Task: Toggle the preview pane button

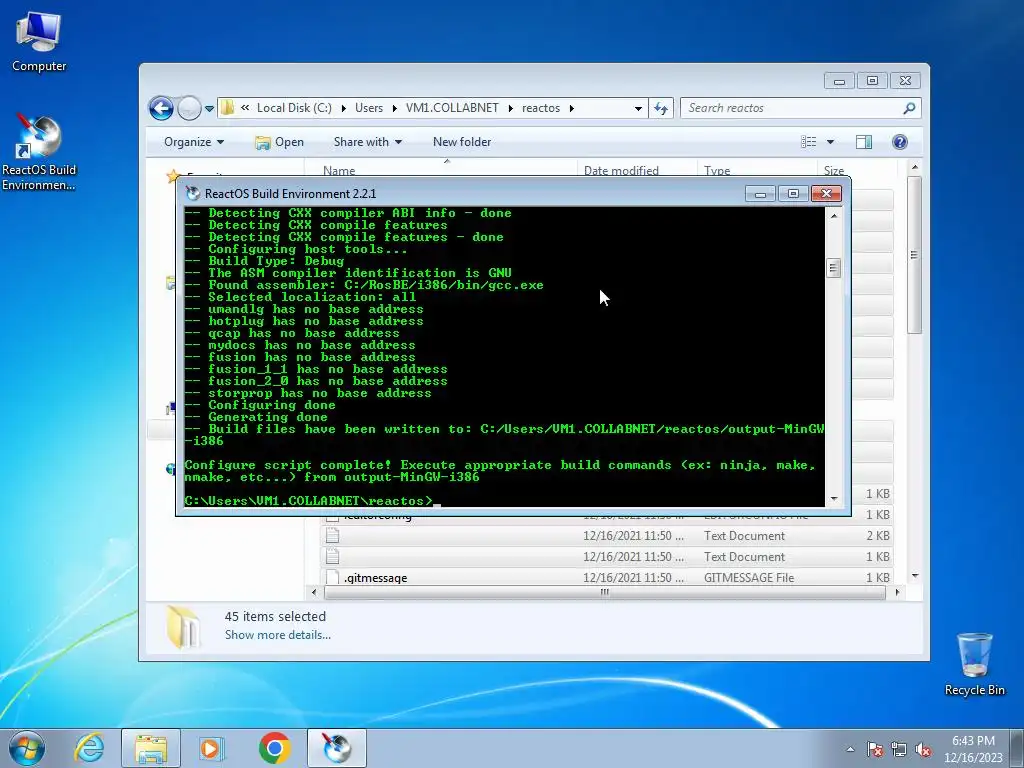Action: click(864, 142)
